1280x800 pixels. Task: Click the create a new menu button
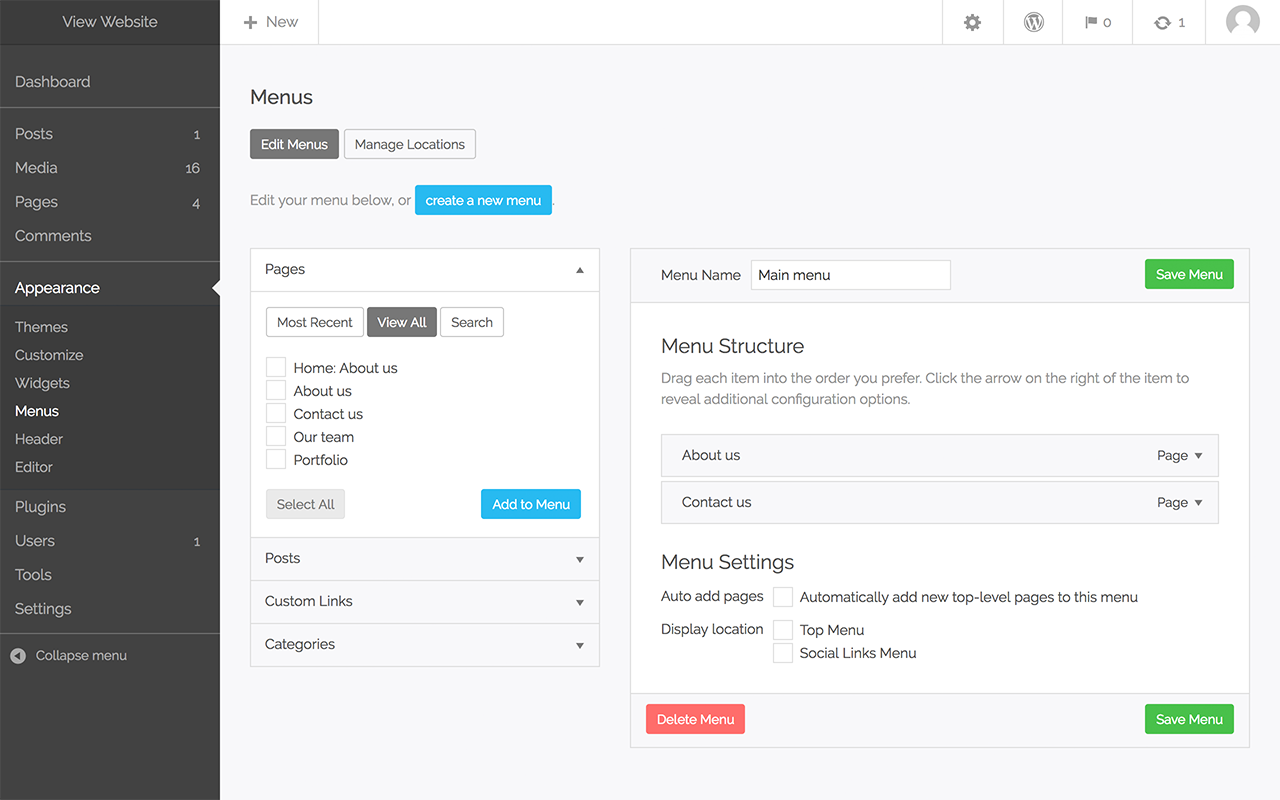483,200
